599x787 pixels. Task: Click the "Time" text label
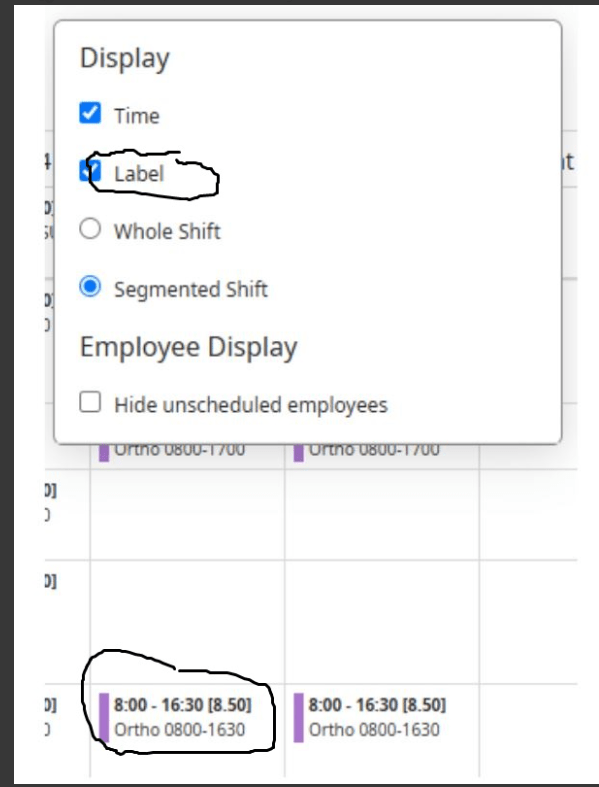tap(137, 116)
